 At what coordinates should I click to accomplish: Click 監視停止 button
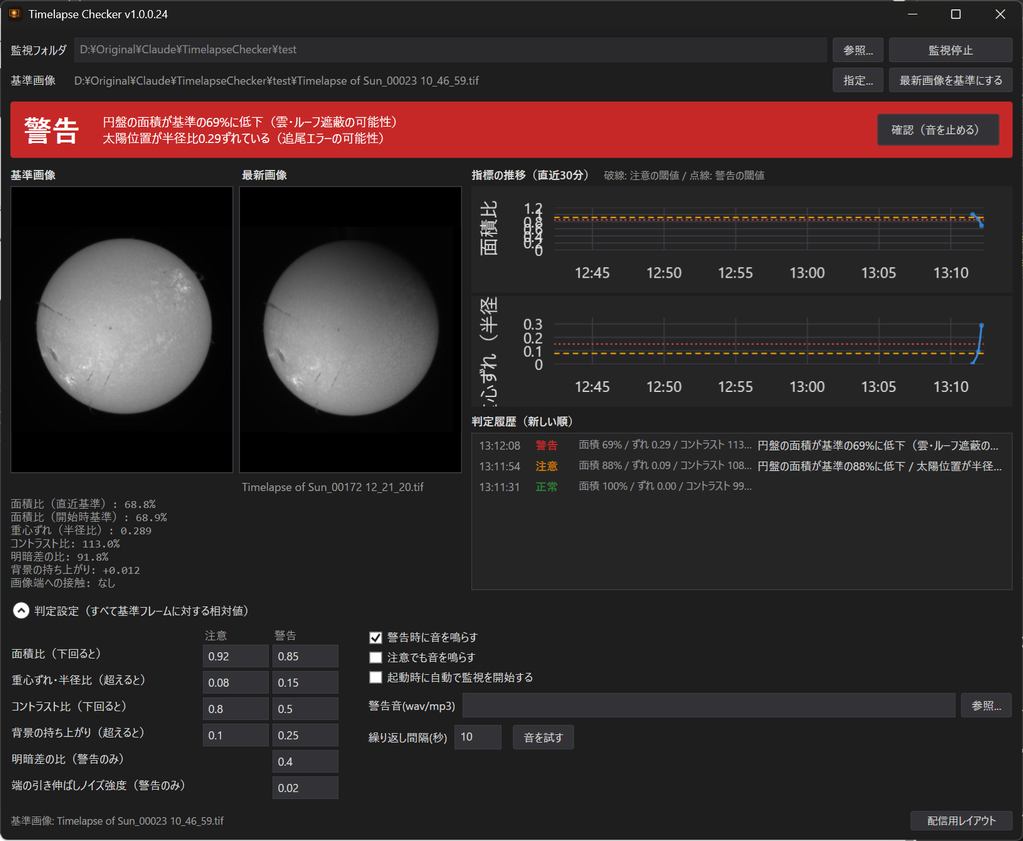click(951, 50)
